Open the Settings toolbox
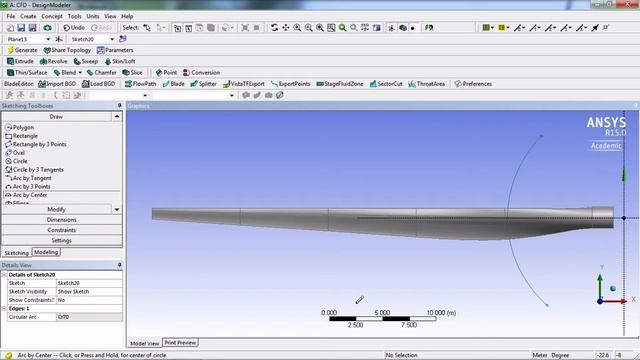The image size is (640, 360). (62, 241)
